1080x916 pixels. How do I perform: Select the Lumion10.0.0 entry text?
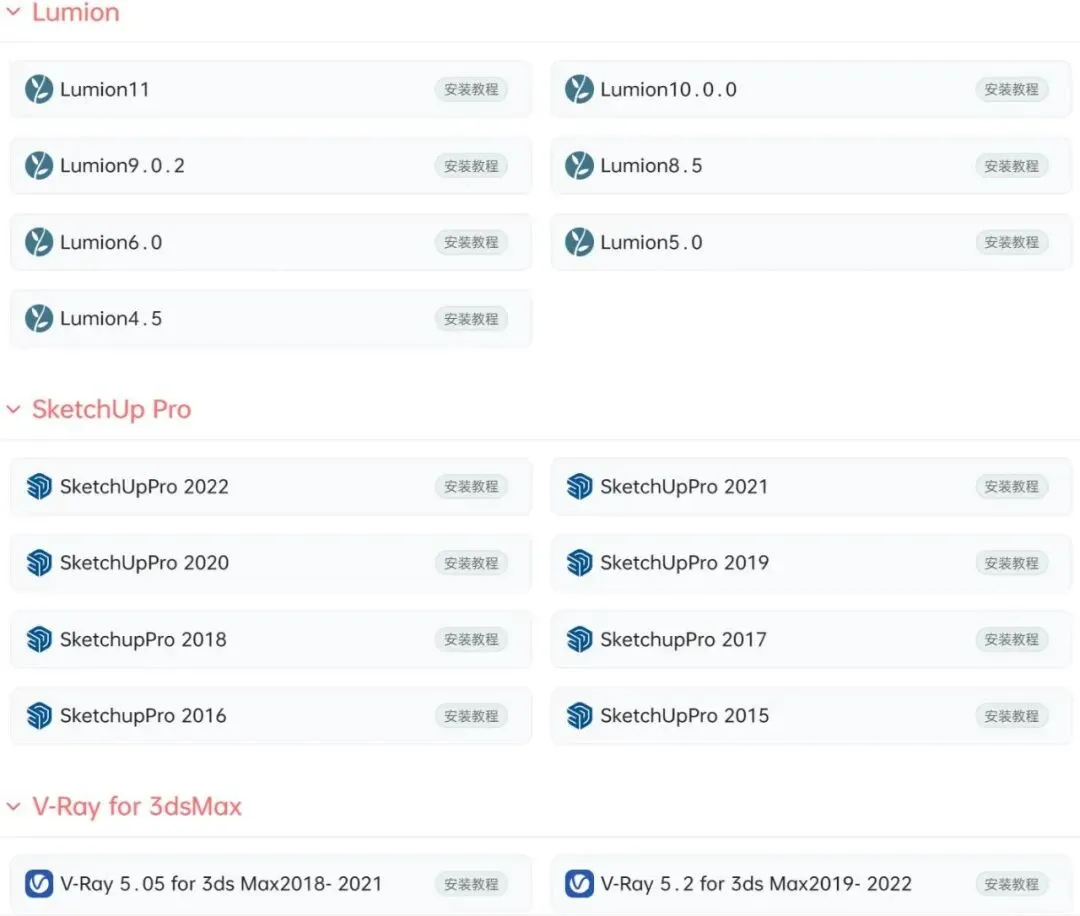pos(668,90)
